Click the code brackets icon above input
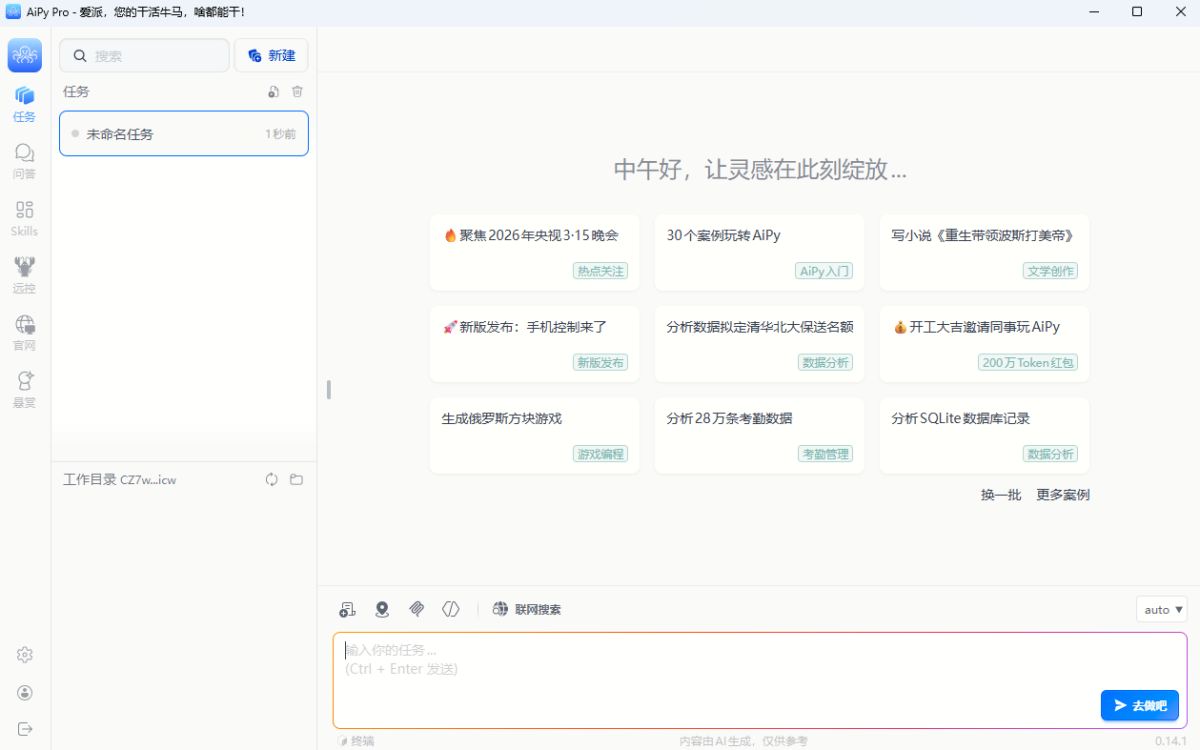Screen dimensions: 1200x750 [x=451, y=609]
